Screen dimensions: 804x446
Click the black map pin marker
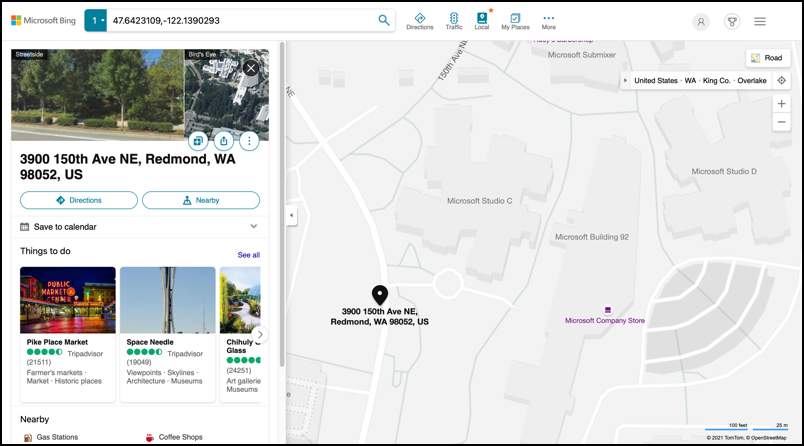pos(379,295)
